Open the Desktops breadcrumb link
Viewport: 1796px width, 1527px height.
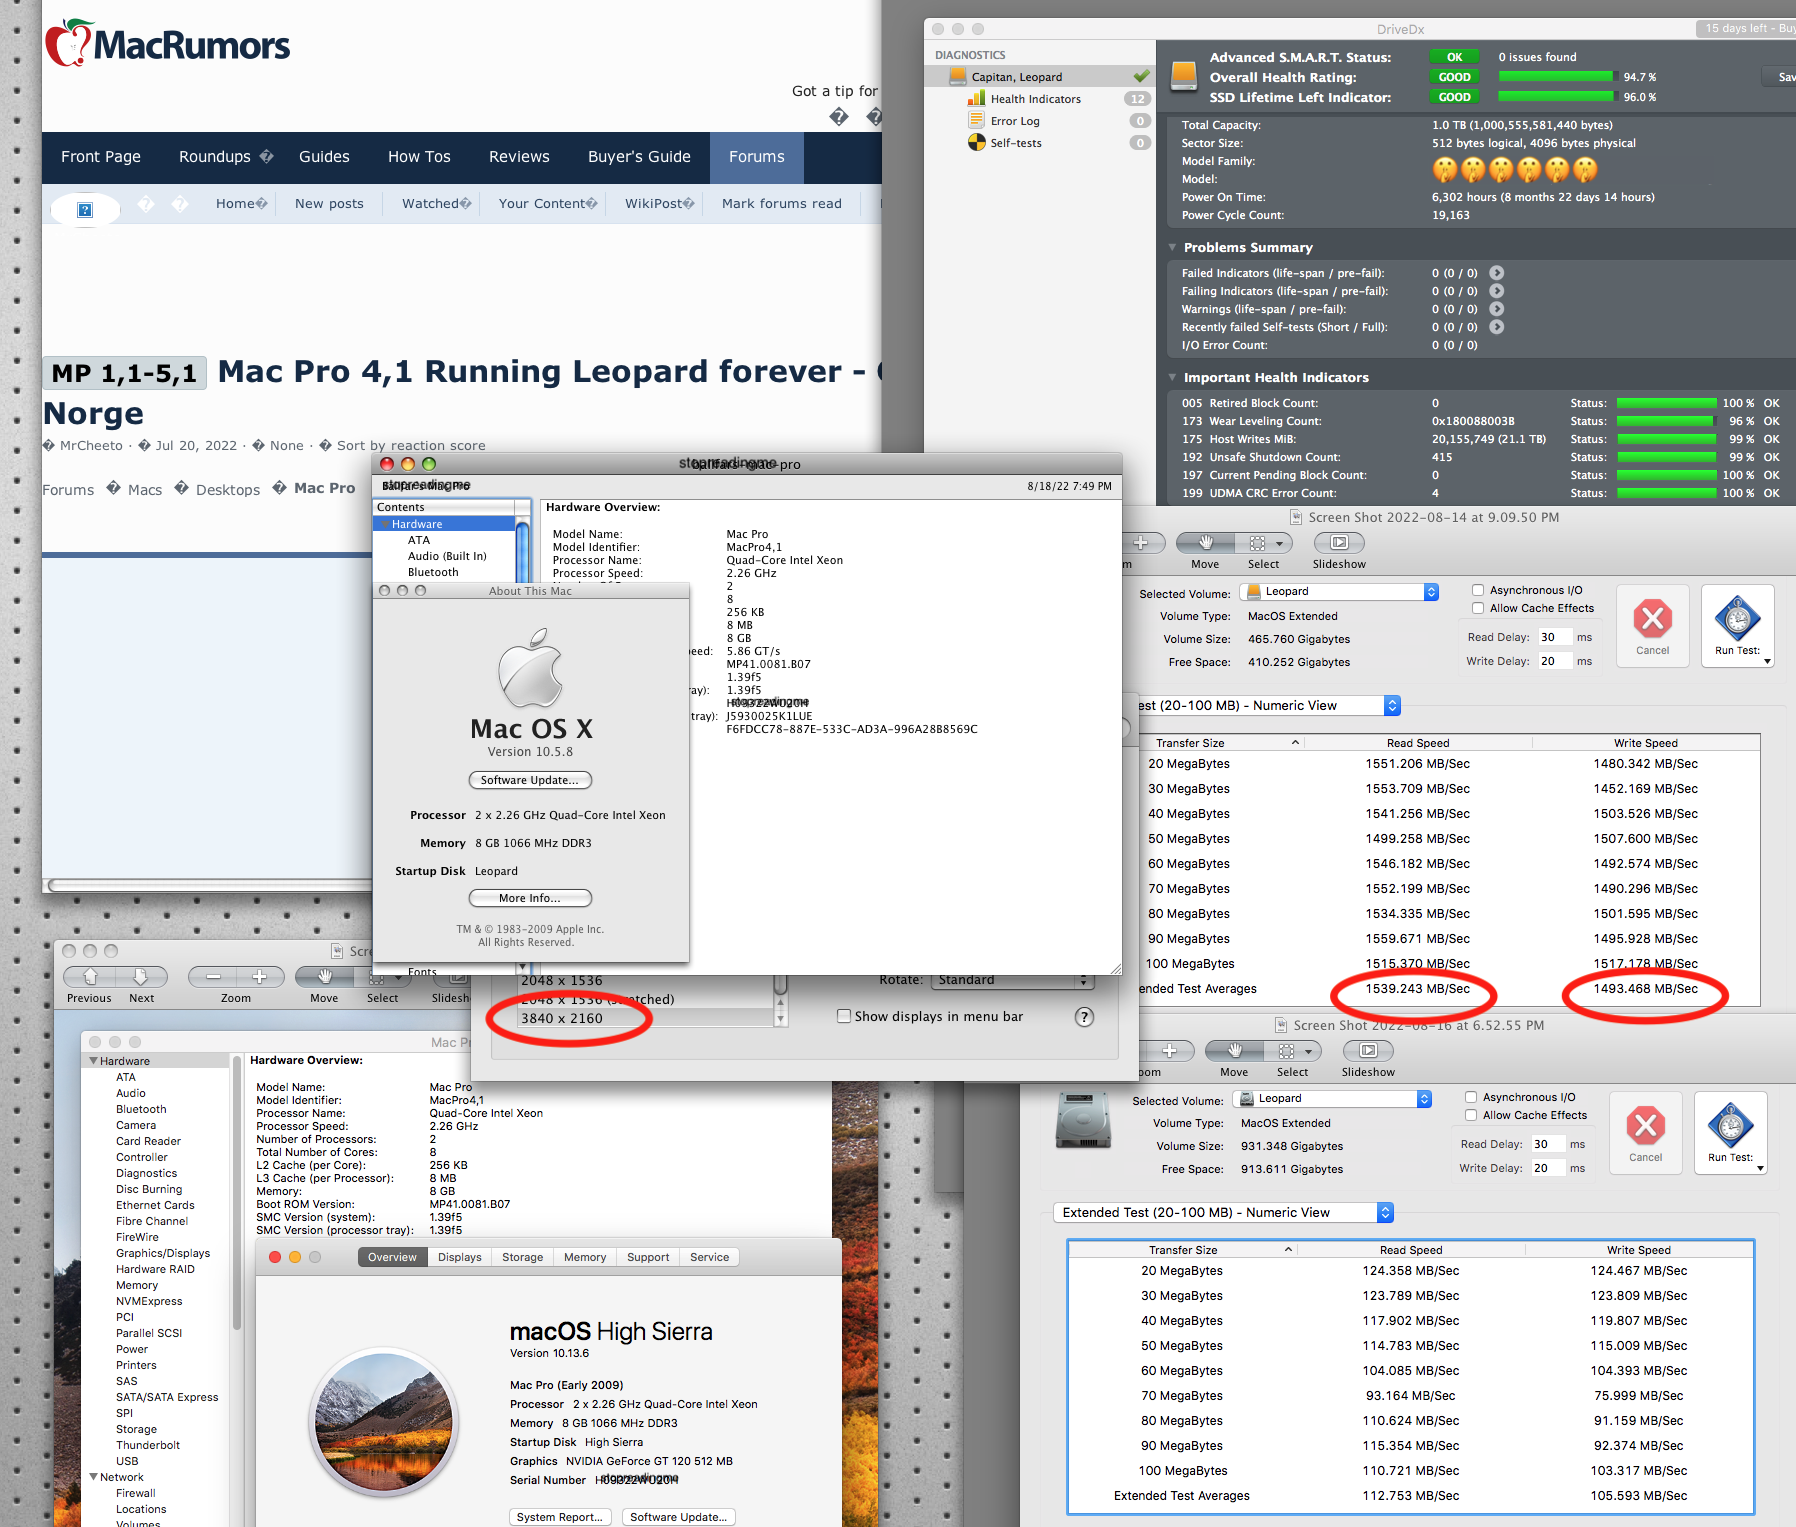(x=228, y=490)
